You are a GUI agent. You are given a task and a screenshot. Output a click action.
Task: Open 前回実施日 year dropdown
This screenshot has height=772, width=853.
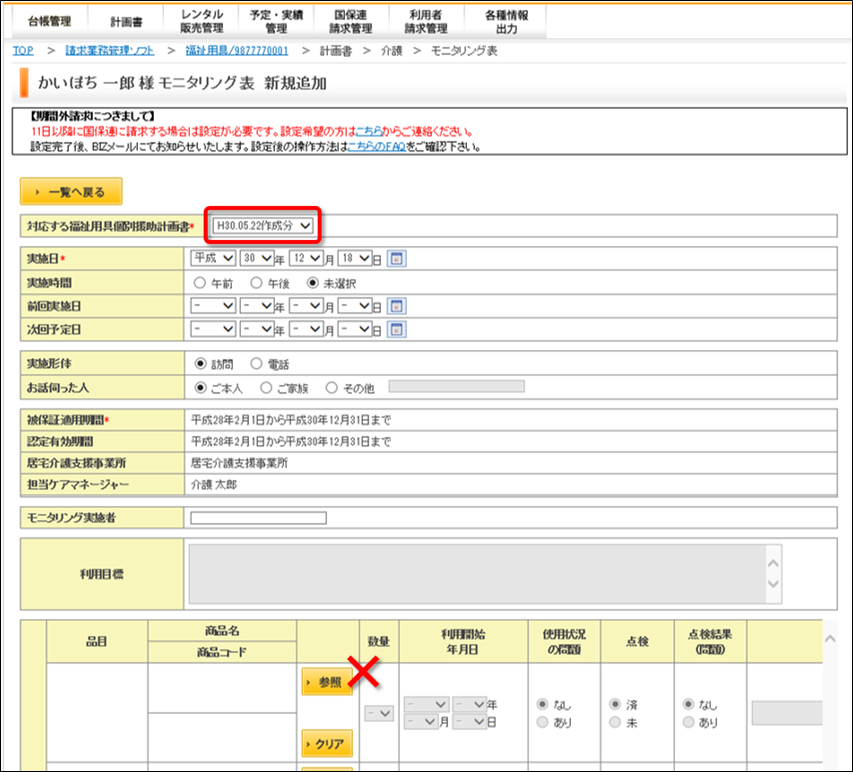click(257, 306)
